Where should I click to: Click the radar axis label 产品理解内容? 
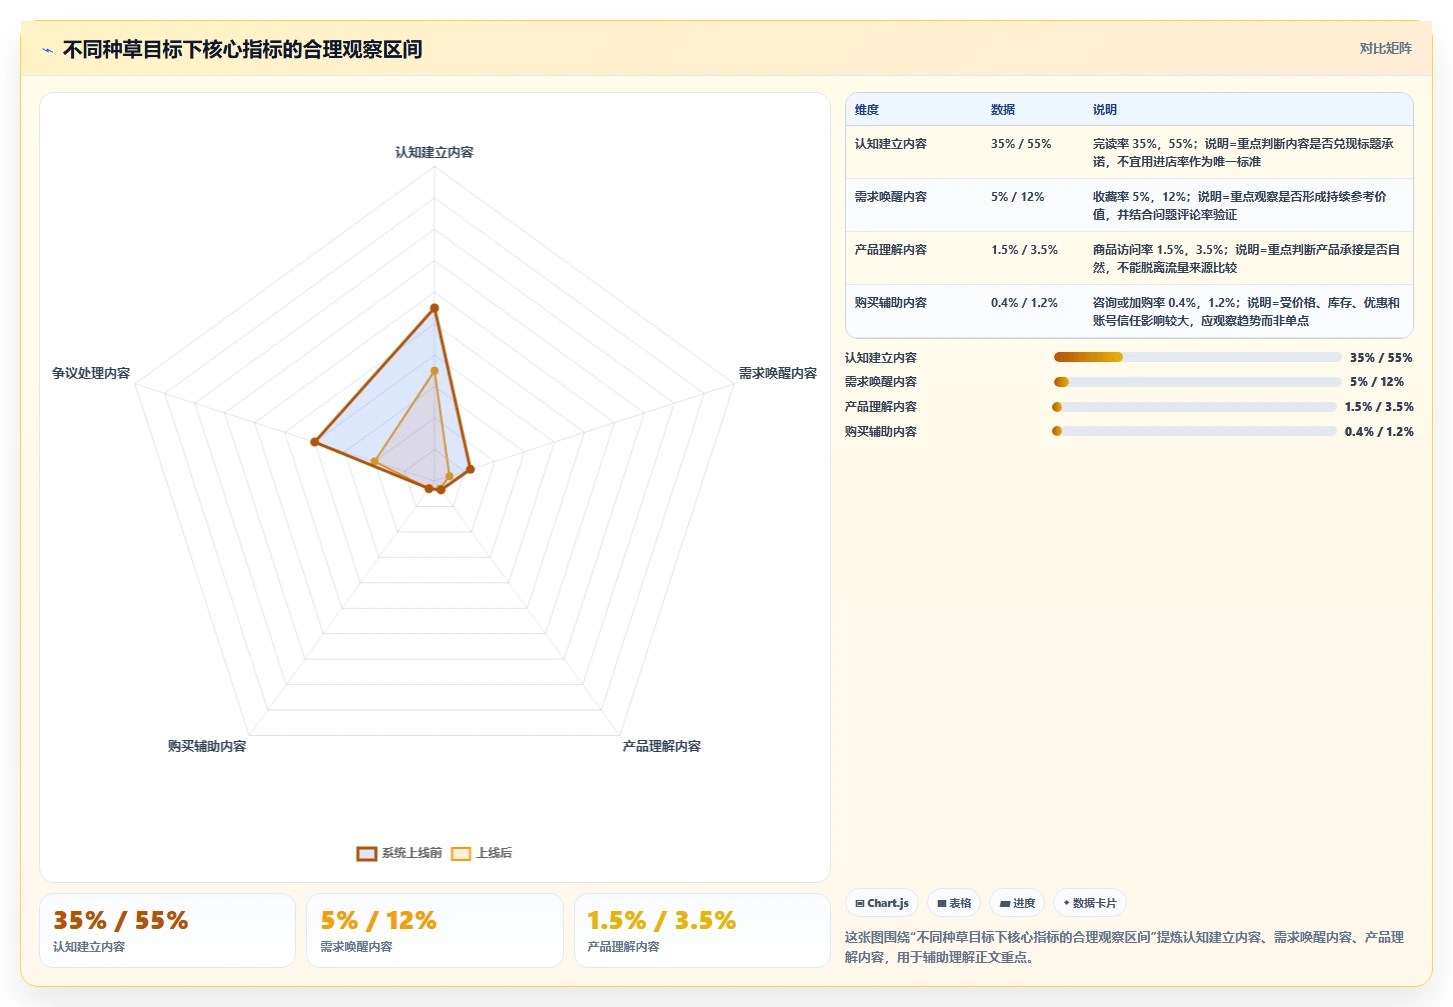coord(661,746)
